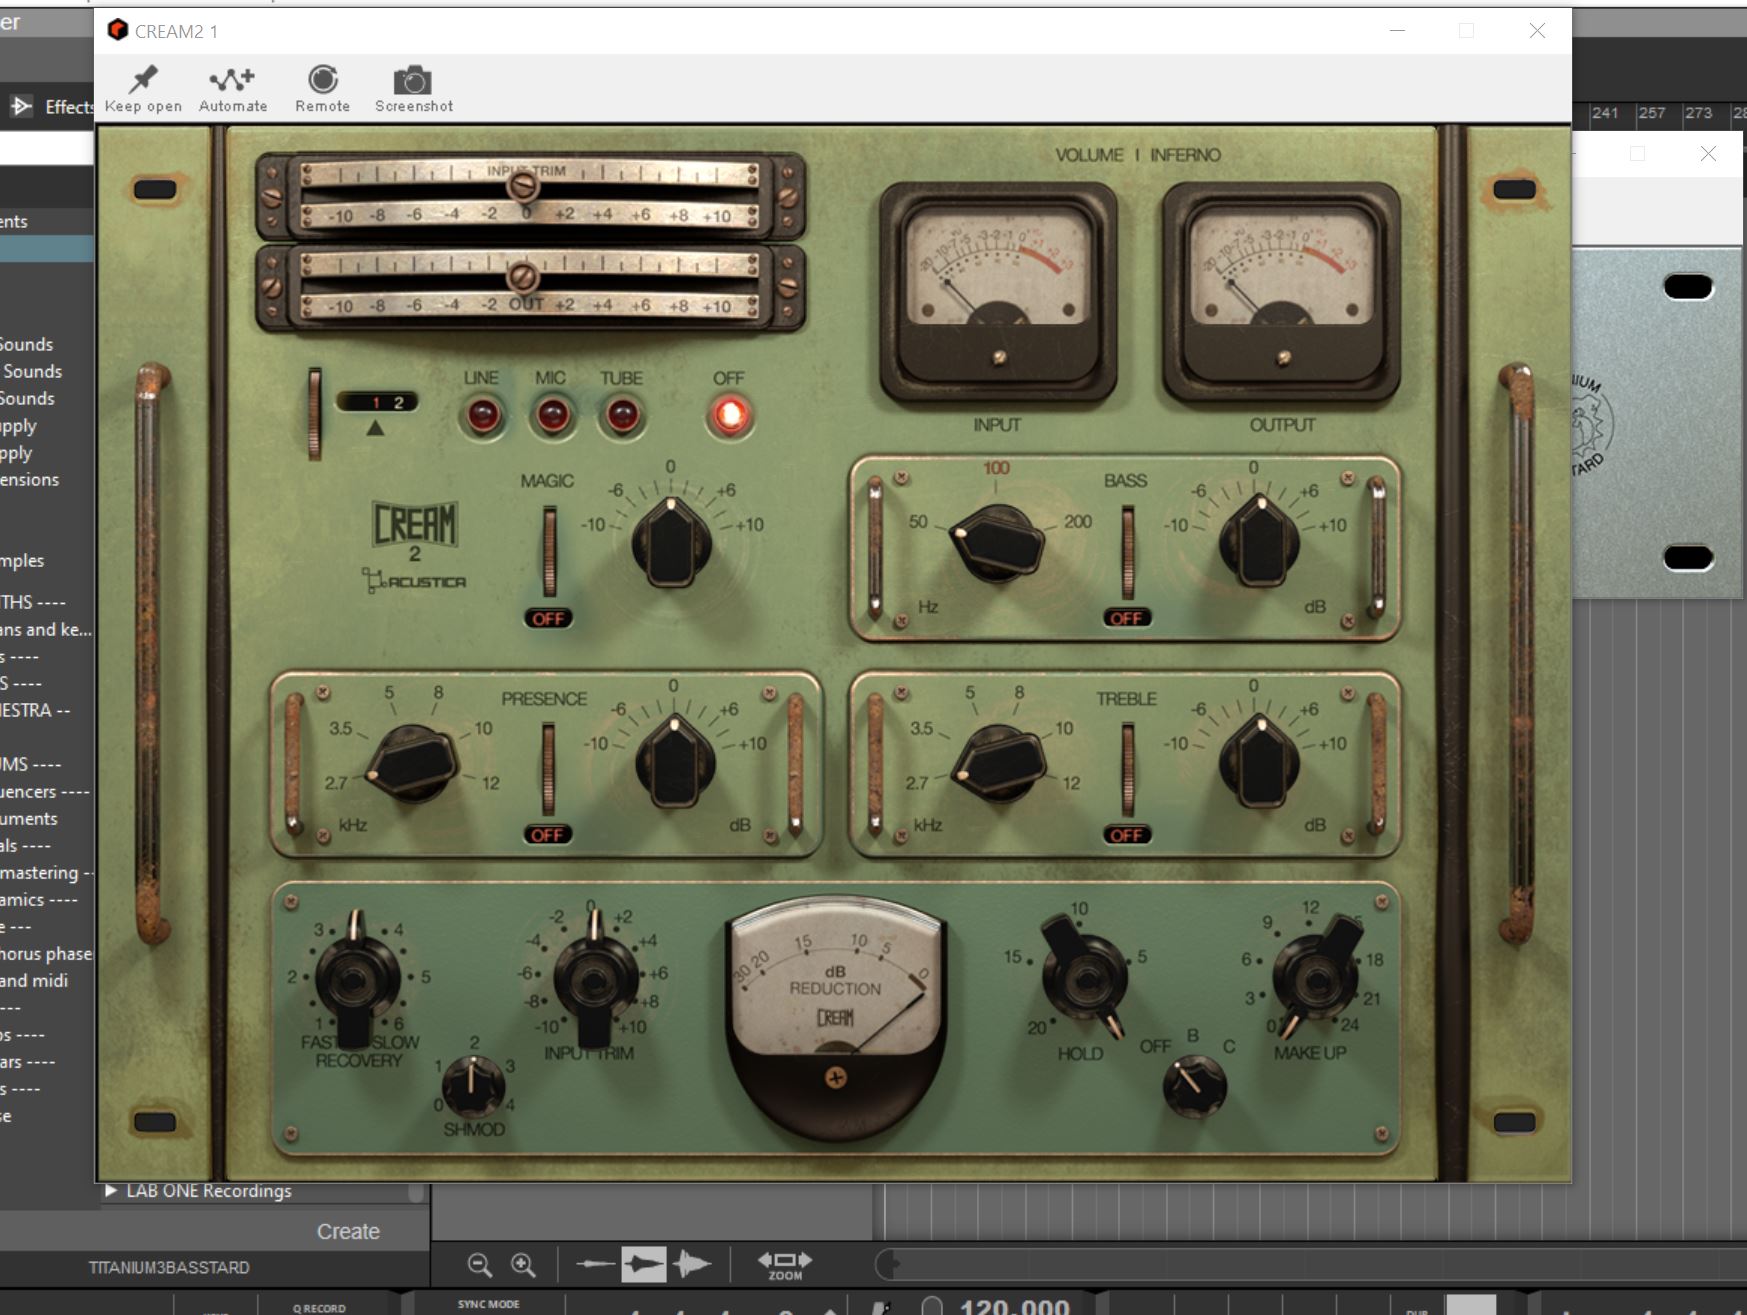Toggle the BASS band OFF switch
This screenshot has height=1315, width=1747.
tap(1127, 618)
